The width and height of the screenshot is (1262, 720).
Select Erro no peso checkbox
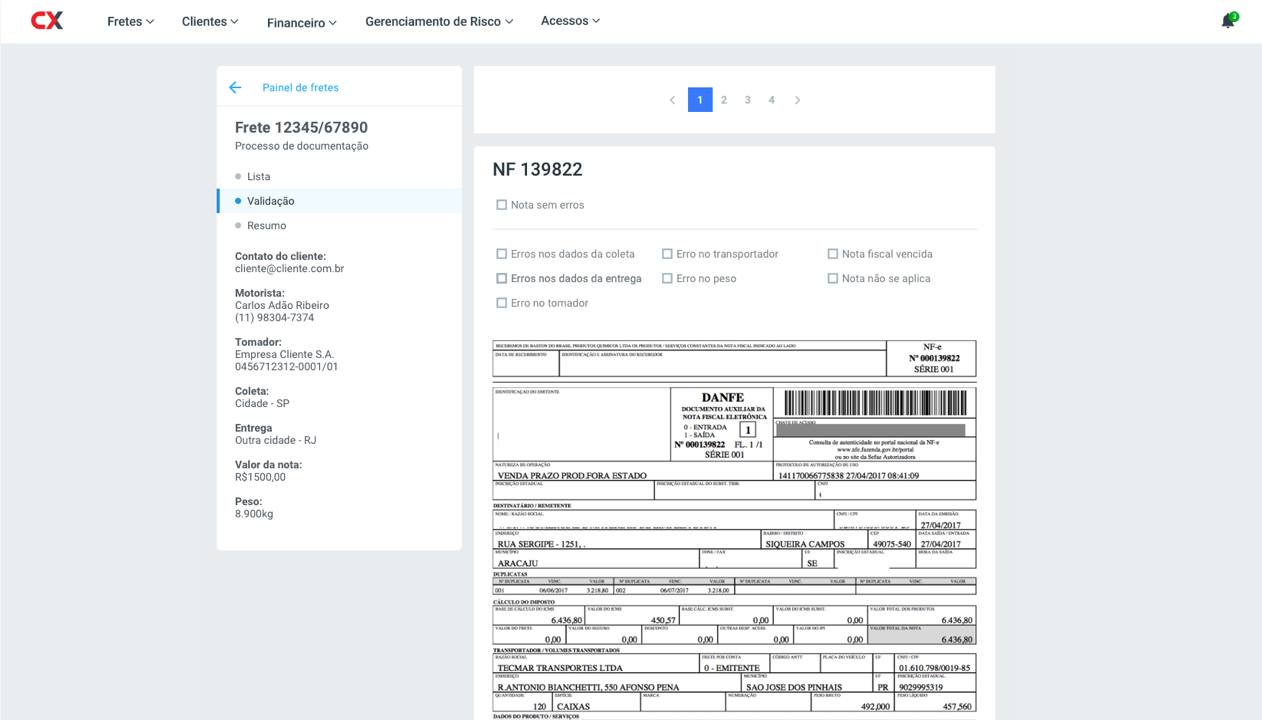(667, 278)
